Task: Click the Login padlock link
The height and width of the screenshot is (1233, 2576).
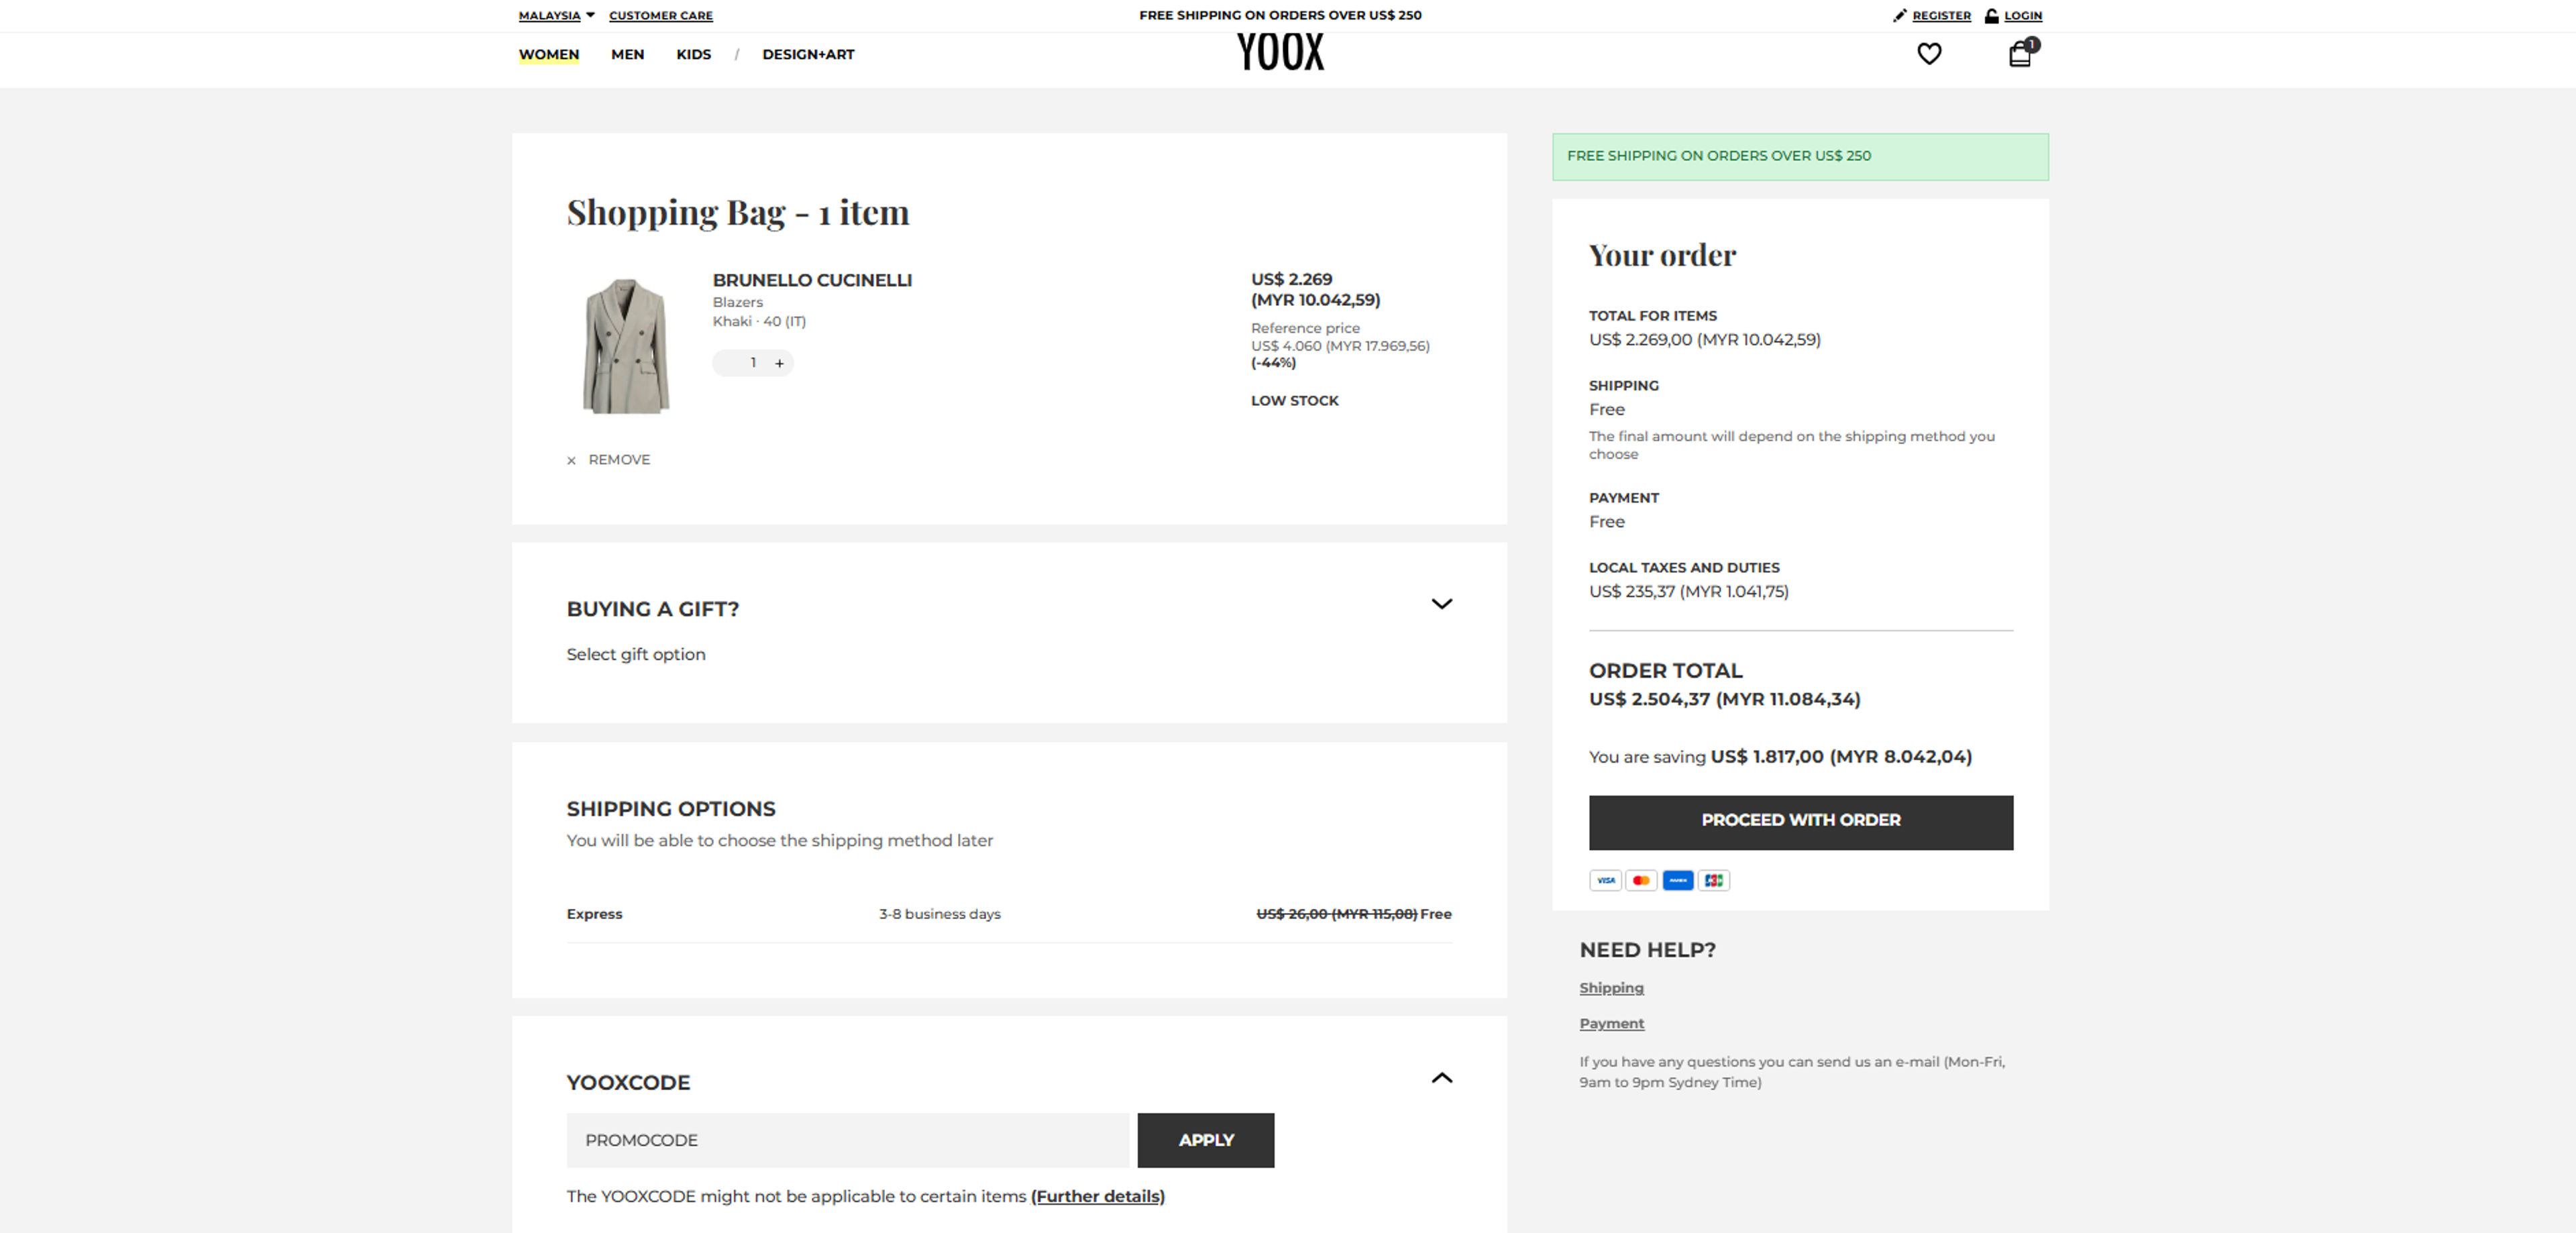Action: tap(2013, 15)
